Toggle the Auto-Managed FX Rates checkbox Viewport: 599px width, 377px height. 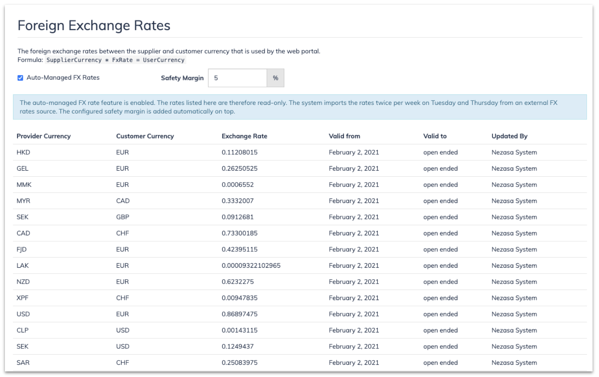(20, 78)
